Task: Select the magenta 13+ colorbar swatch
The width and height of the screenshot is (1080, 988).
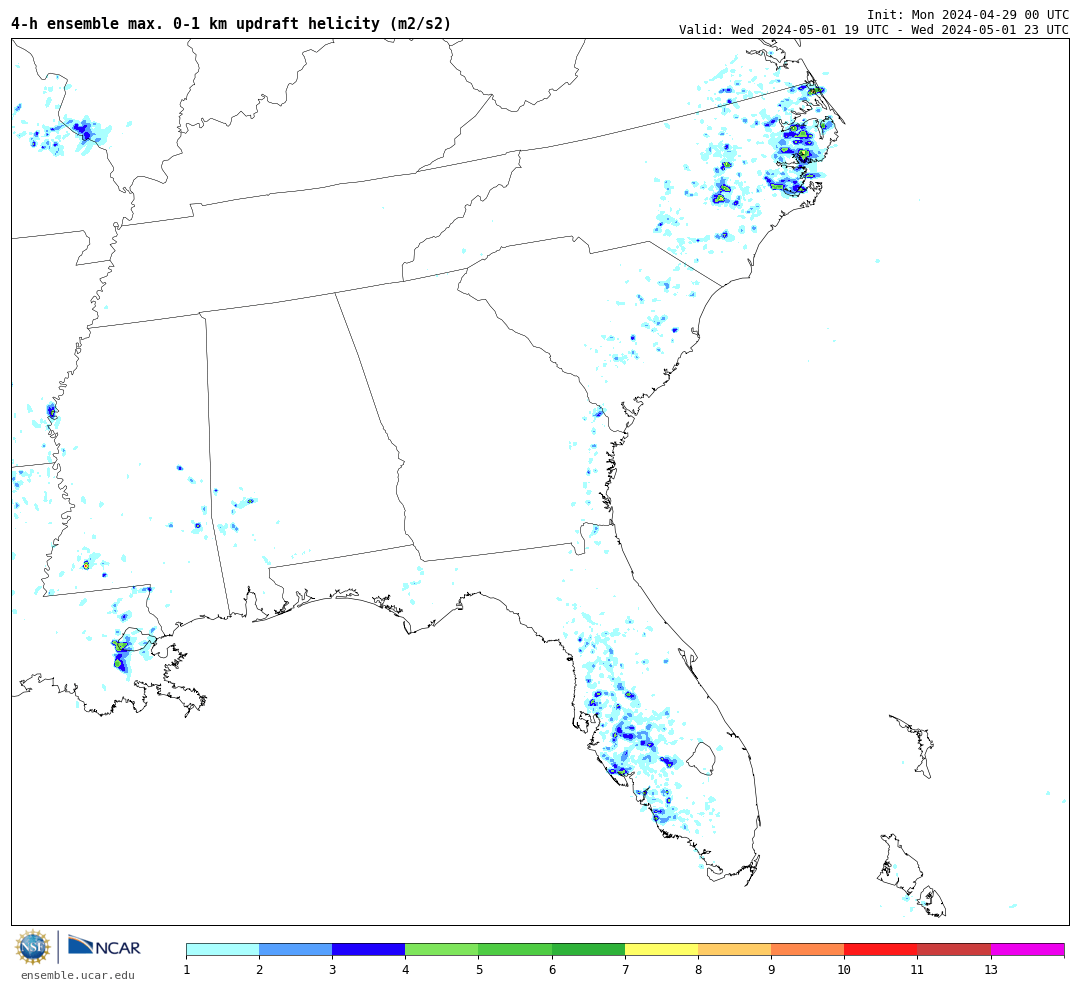Action: point(1028,949)
